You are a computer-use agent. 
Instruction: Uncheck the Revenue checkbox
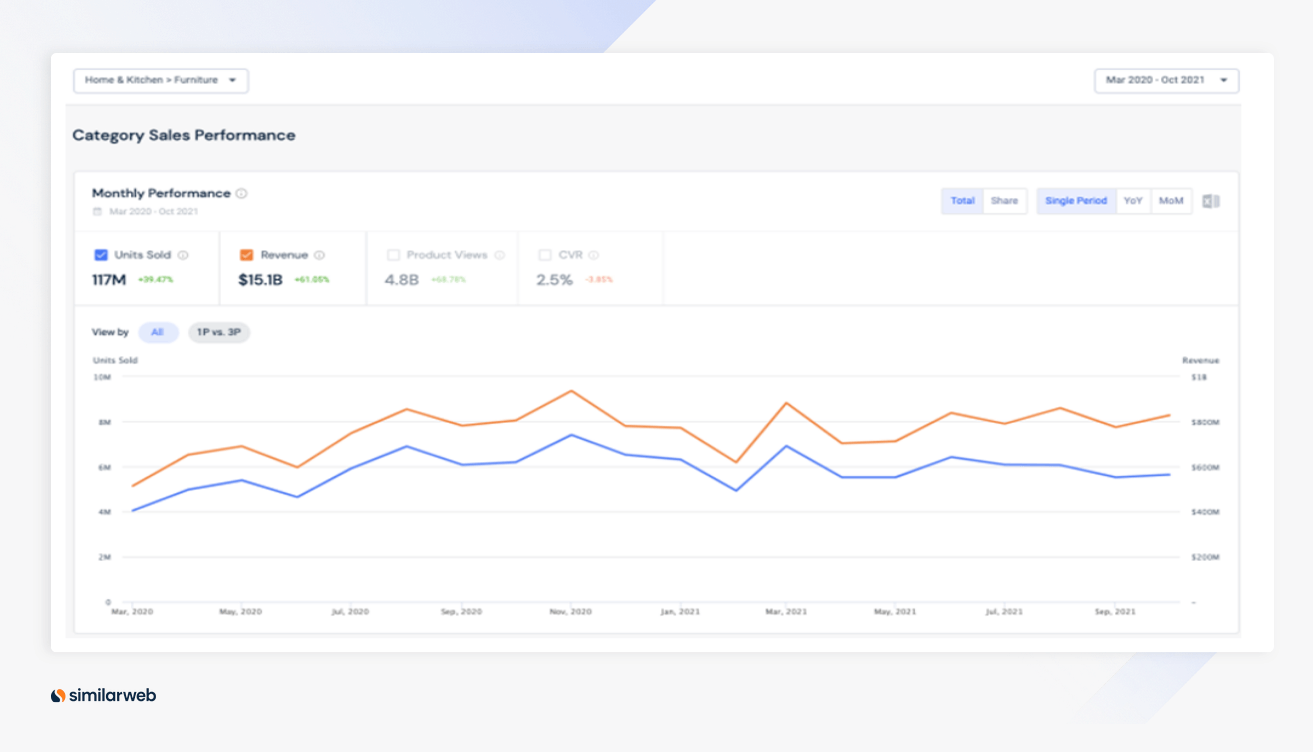pos(246,255)
